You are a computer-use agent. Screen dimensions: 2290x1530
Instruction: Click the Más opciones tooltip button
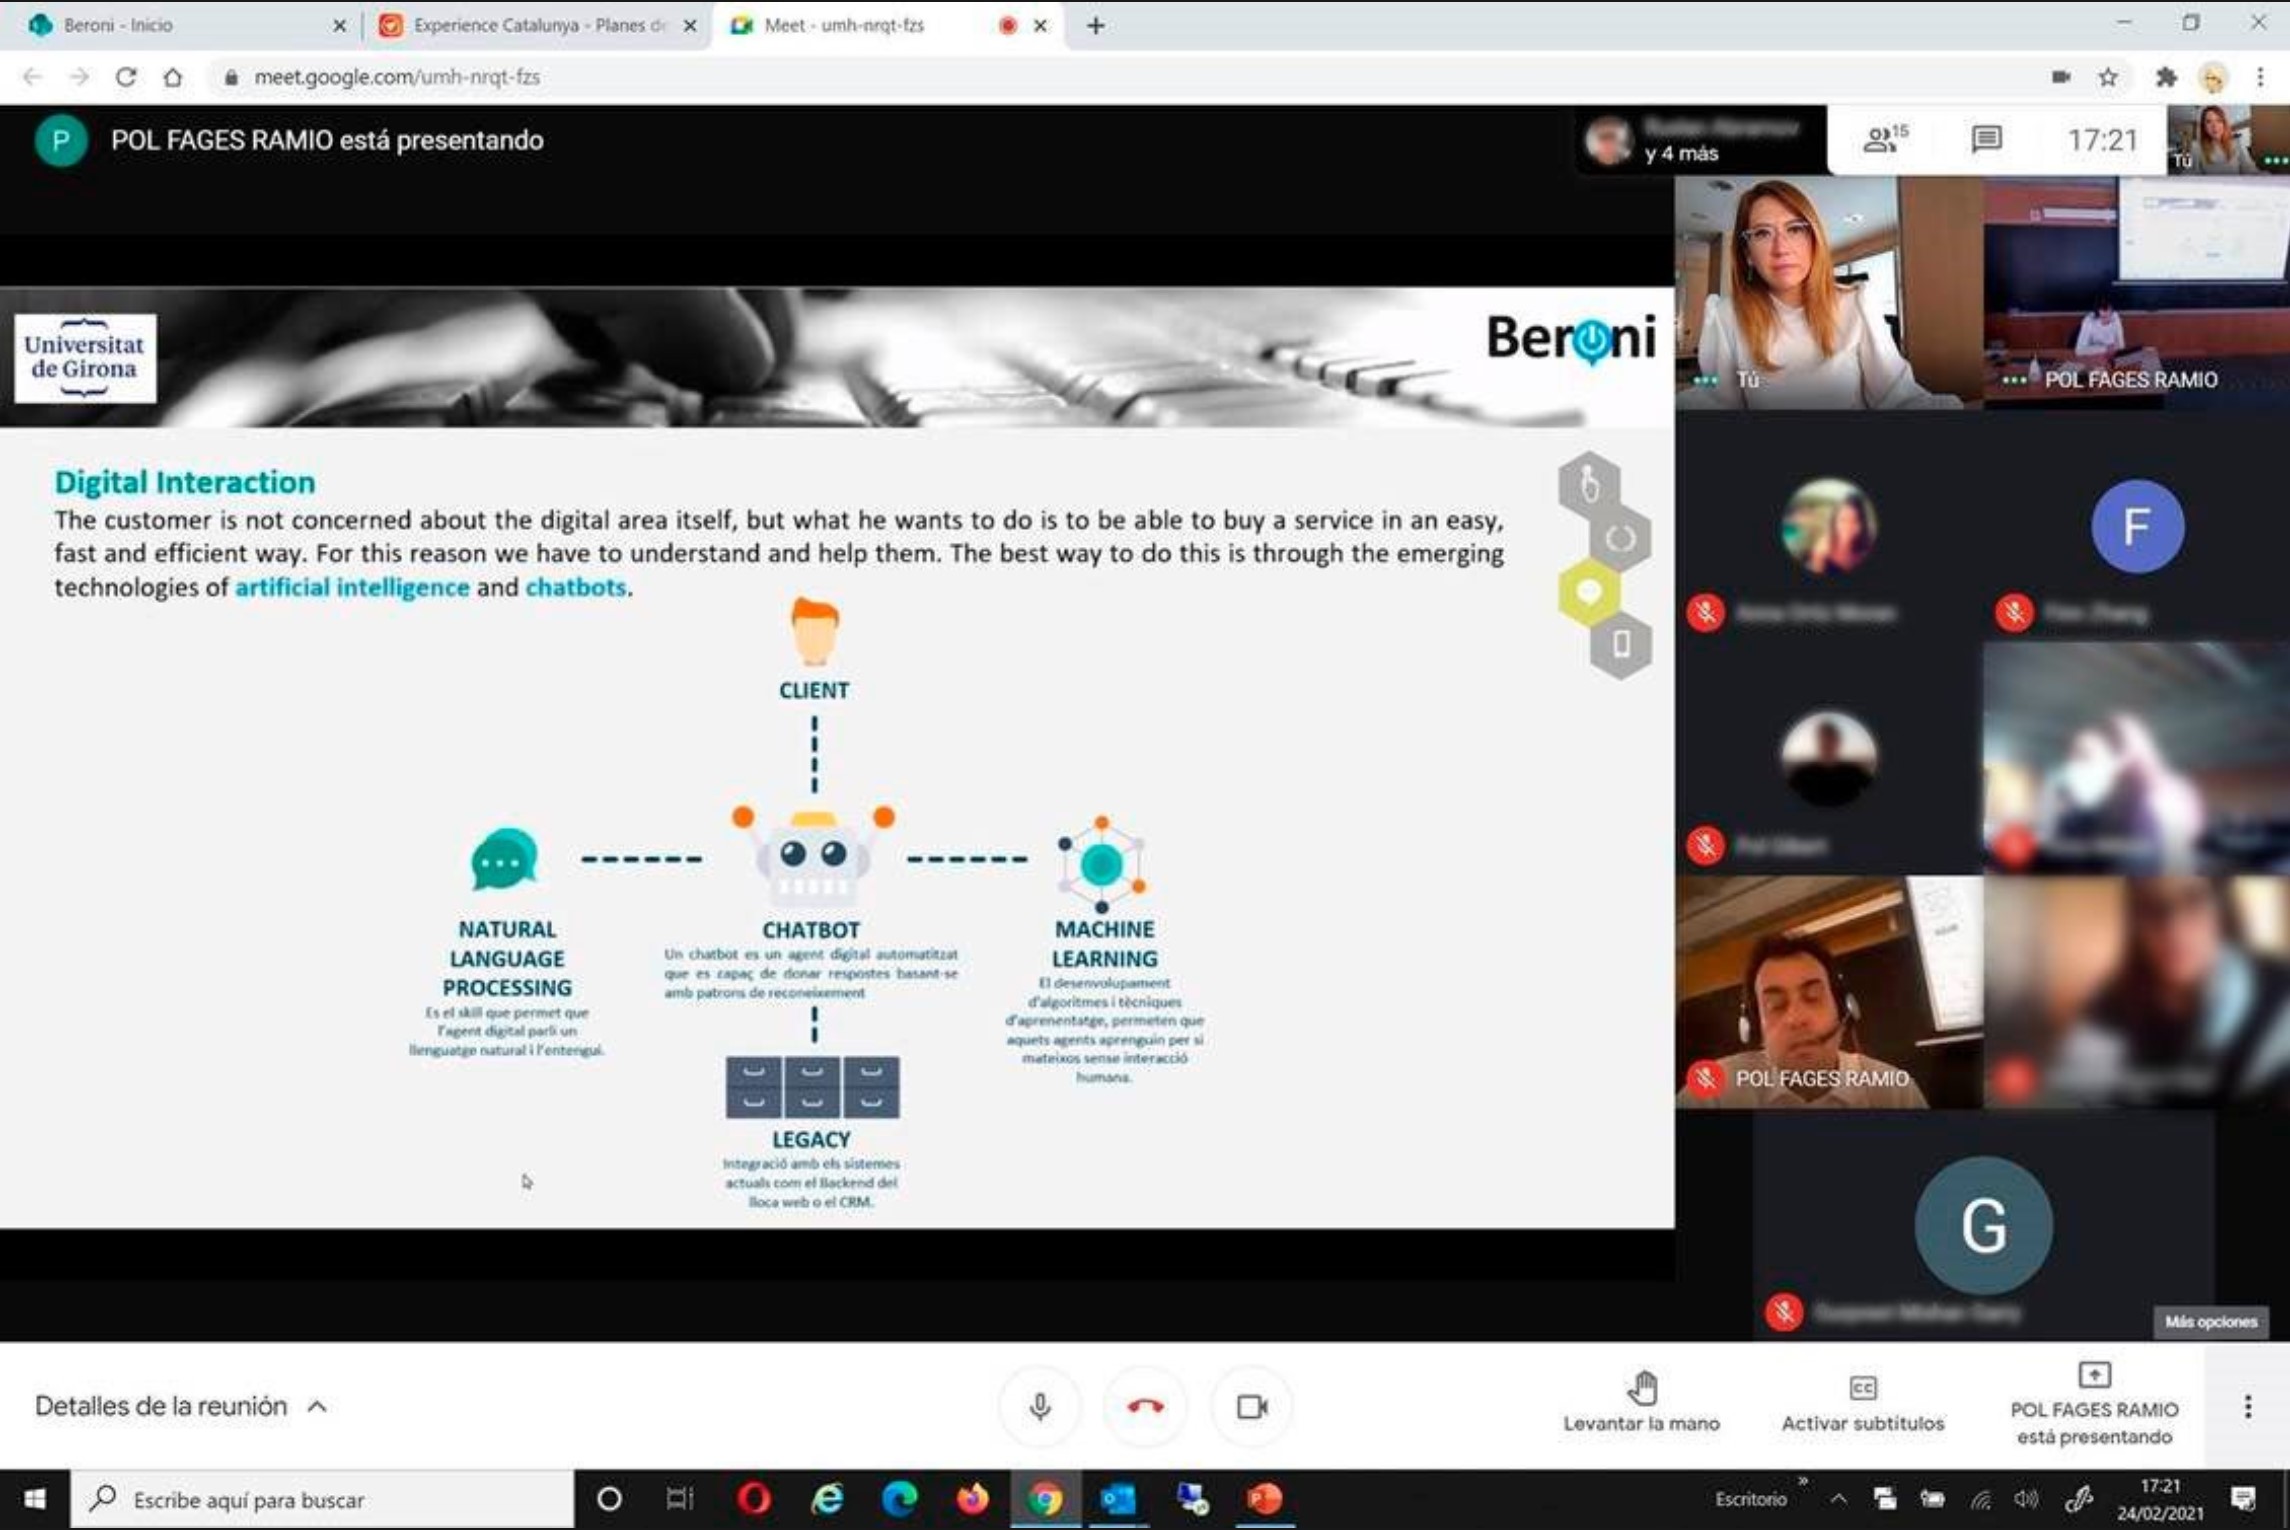(x=2210, y=1322)
